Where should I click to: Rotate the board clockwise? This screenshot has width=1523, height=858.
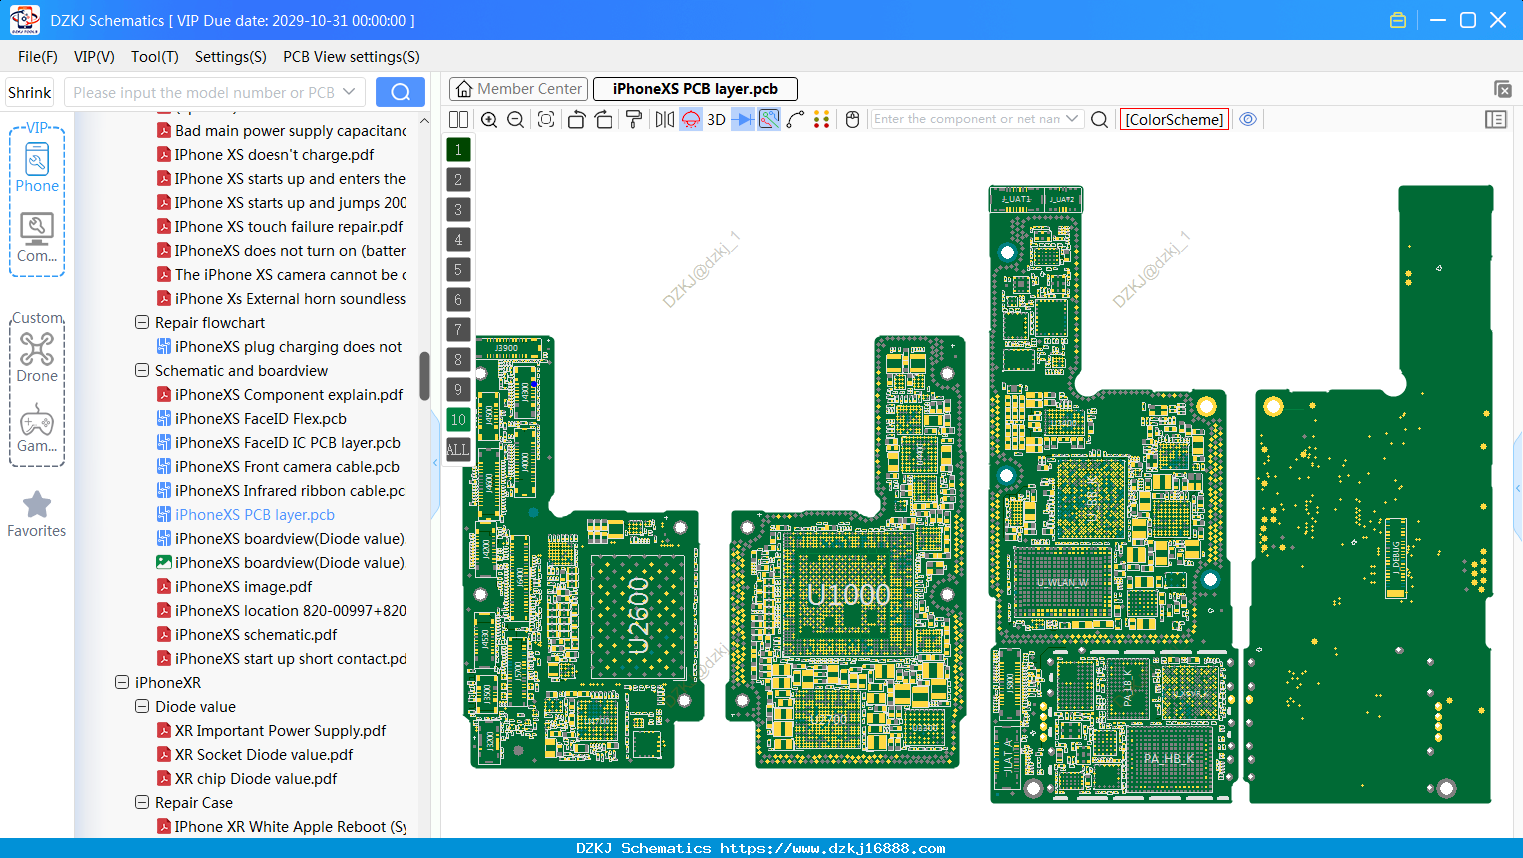[x=604, y=119]
